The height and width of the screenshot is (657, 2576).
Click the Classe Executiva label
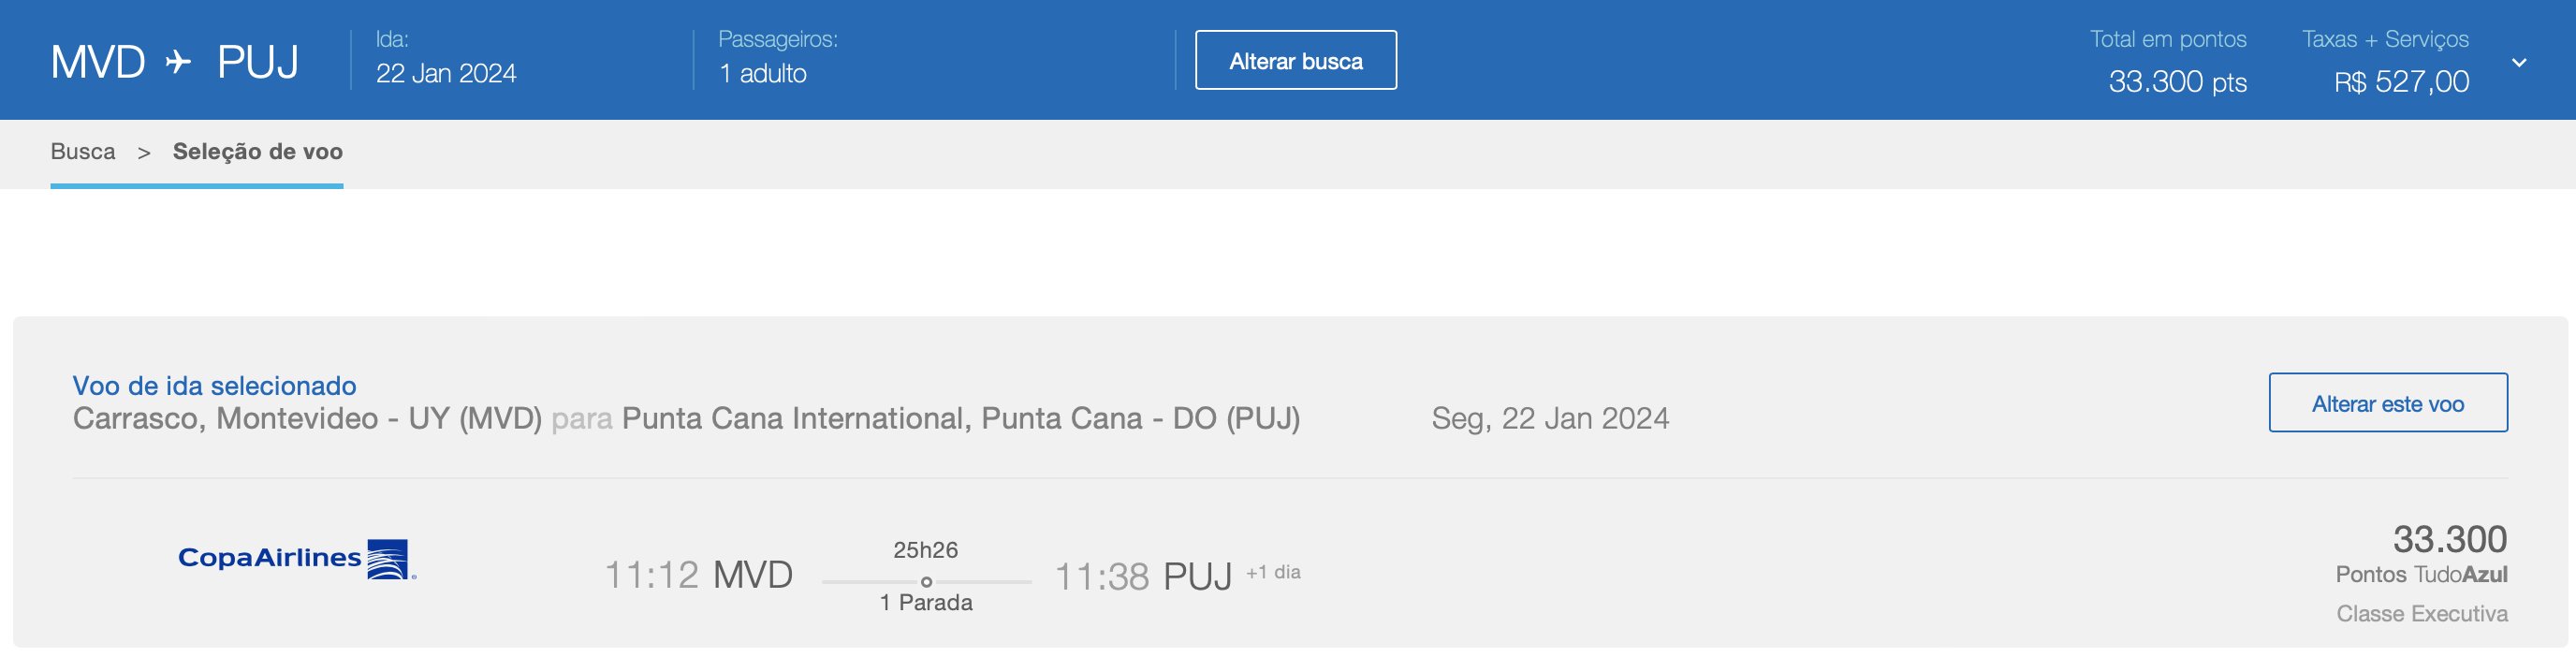tap(2421, 613)
